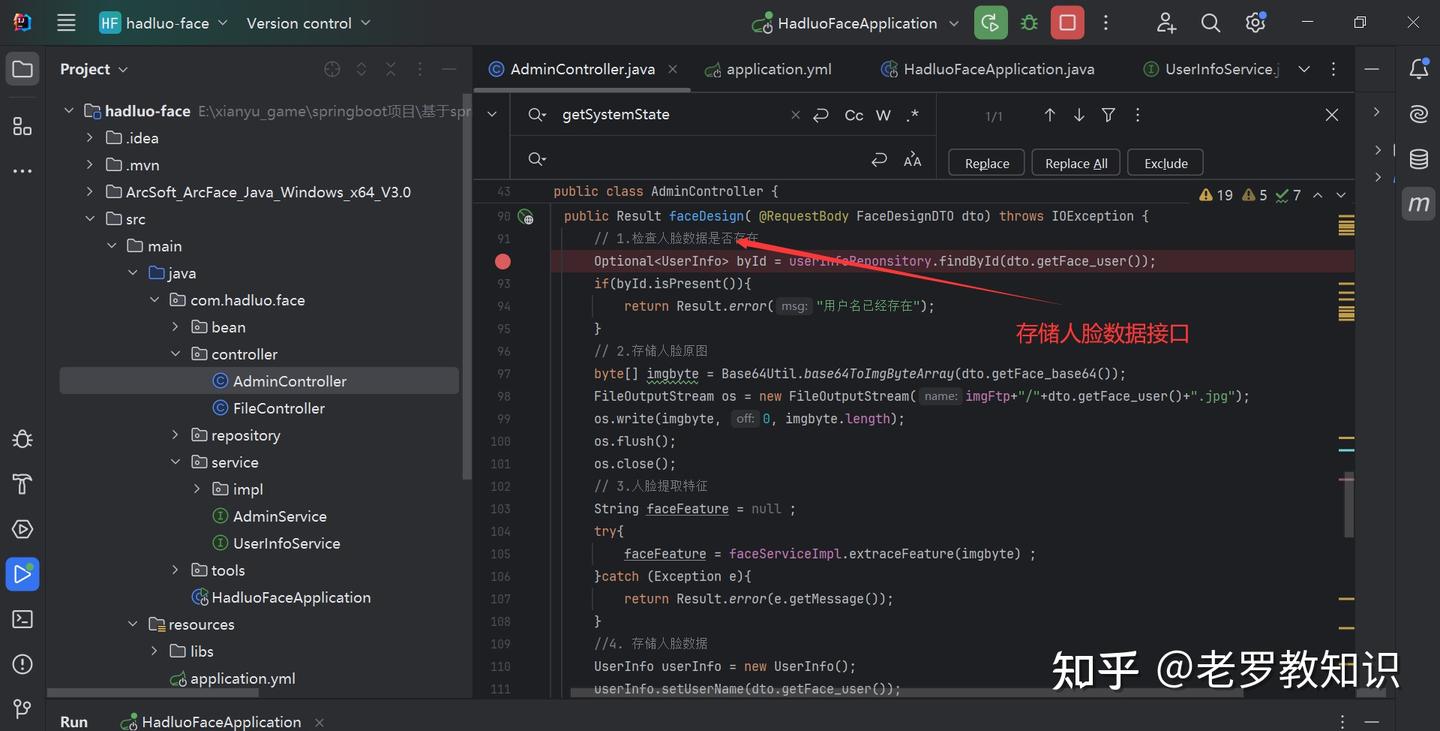Screen dimensions: 1440x731
Task: Open the Database tool window icon
Action: (x=1418, y=158)
